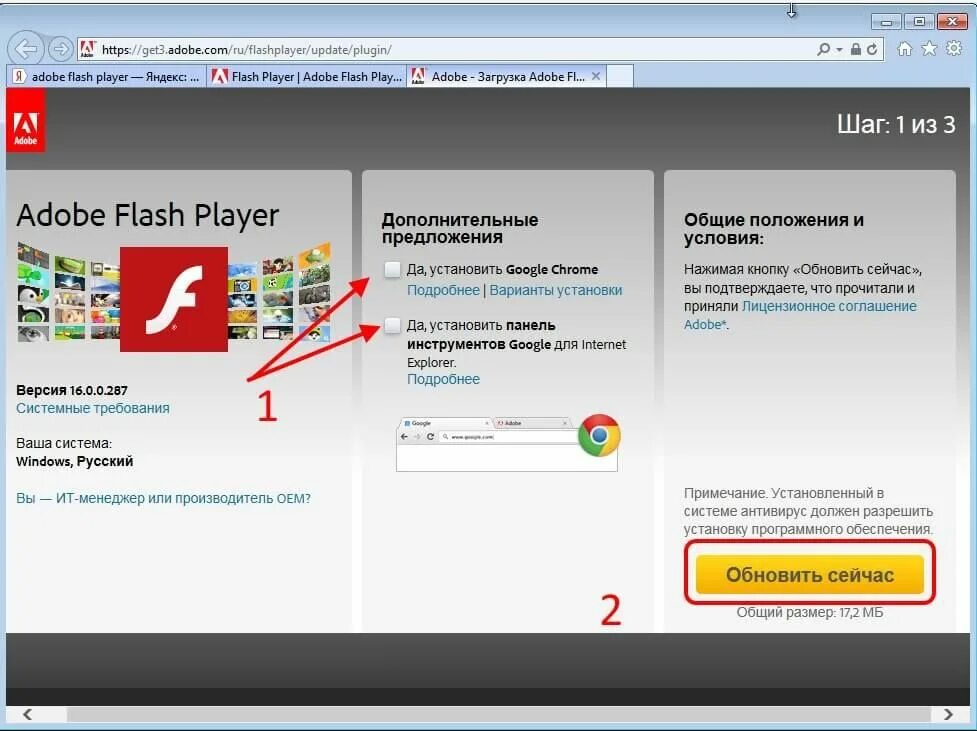Click the horizontal scrollbar thumb
Image resolution: width=977 pixels, height=731 pixels.
click(x=498, y=714)
